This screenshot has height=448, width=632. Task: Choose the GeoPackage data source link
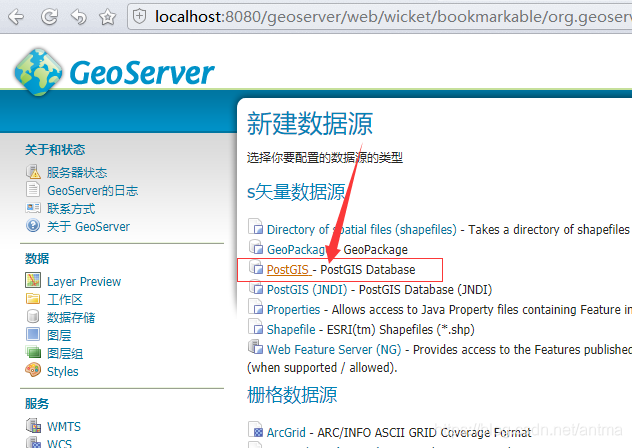(x=297, y=250)
